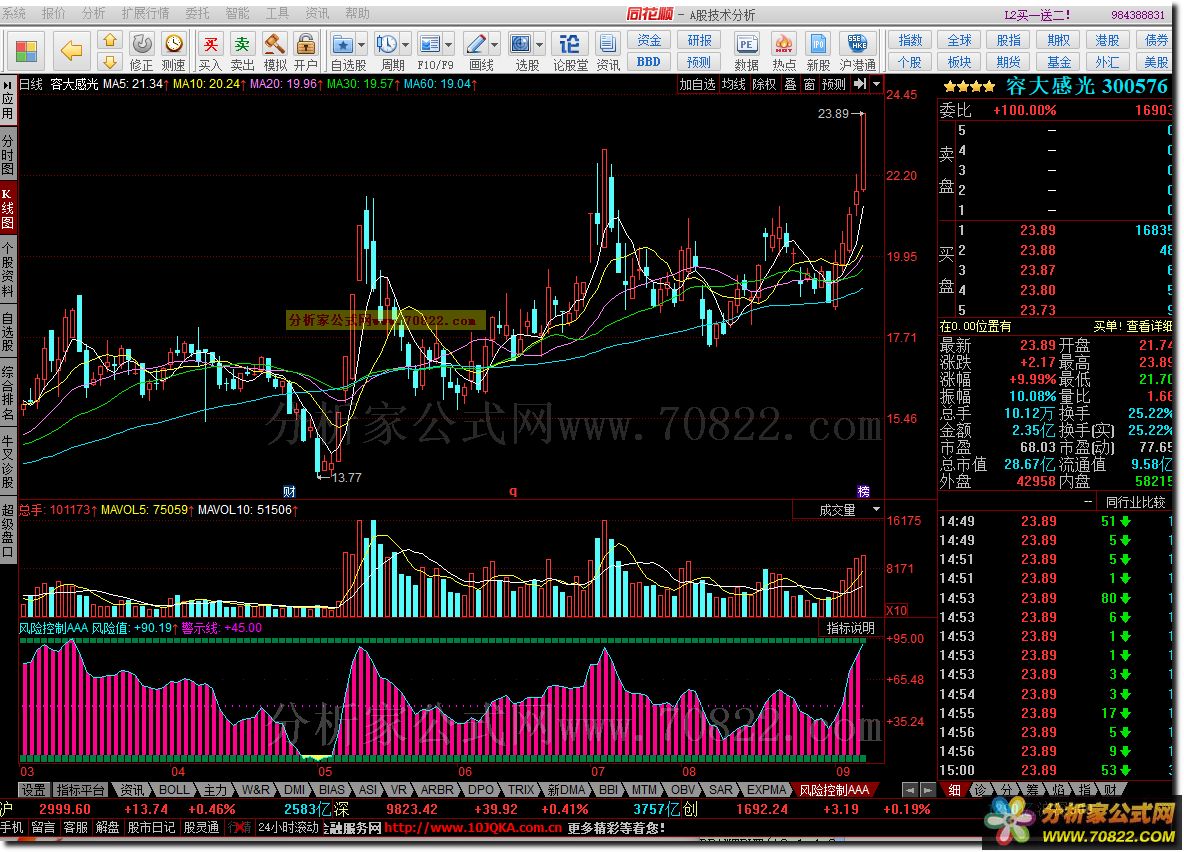Expand the 选股 dropdown arrow
This screenshot has height=852, width=1184.
[539, 45]
